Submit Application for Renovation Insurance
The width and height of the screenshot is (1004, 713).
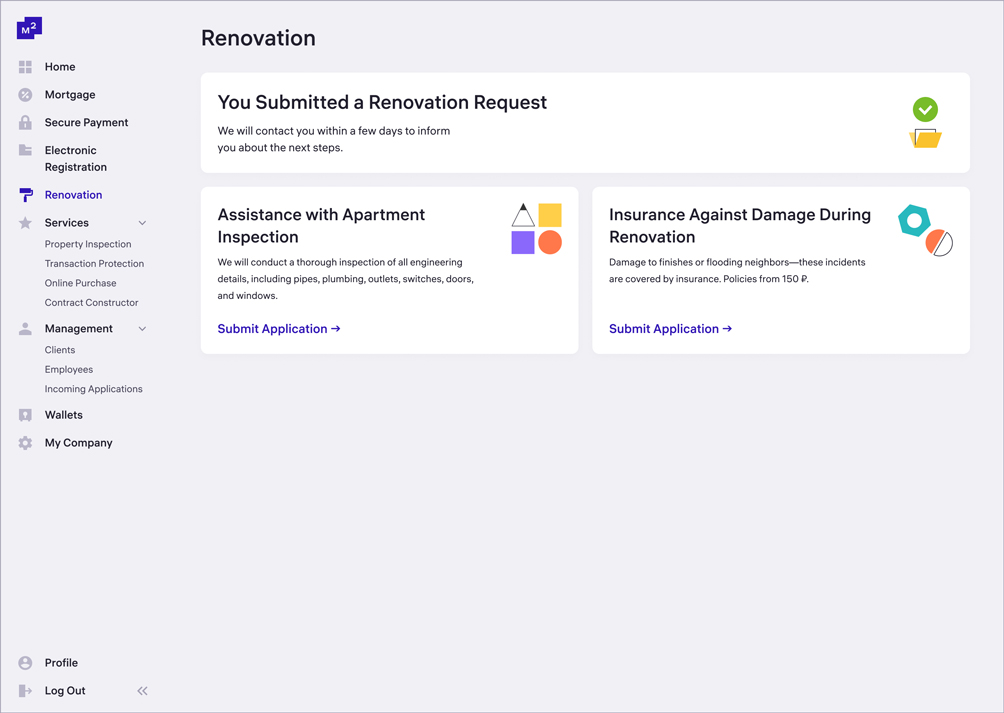click(670, 329)
